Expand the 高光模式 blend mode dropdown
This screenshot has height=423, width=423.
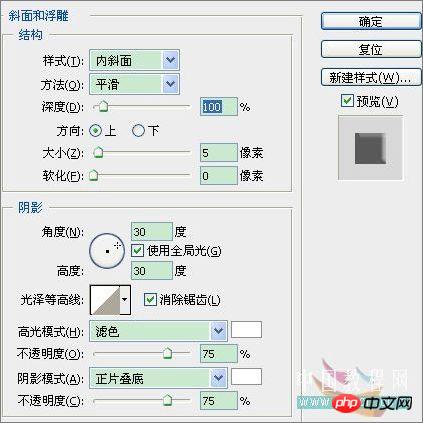tap(158, 331)
